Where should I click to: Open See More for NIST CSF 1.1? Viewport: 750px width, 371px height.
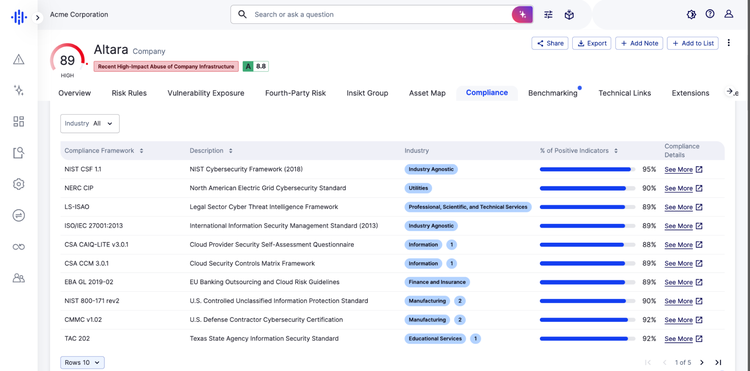point(683,170)
